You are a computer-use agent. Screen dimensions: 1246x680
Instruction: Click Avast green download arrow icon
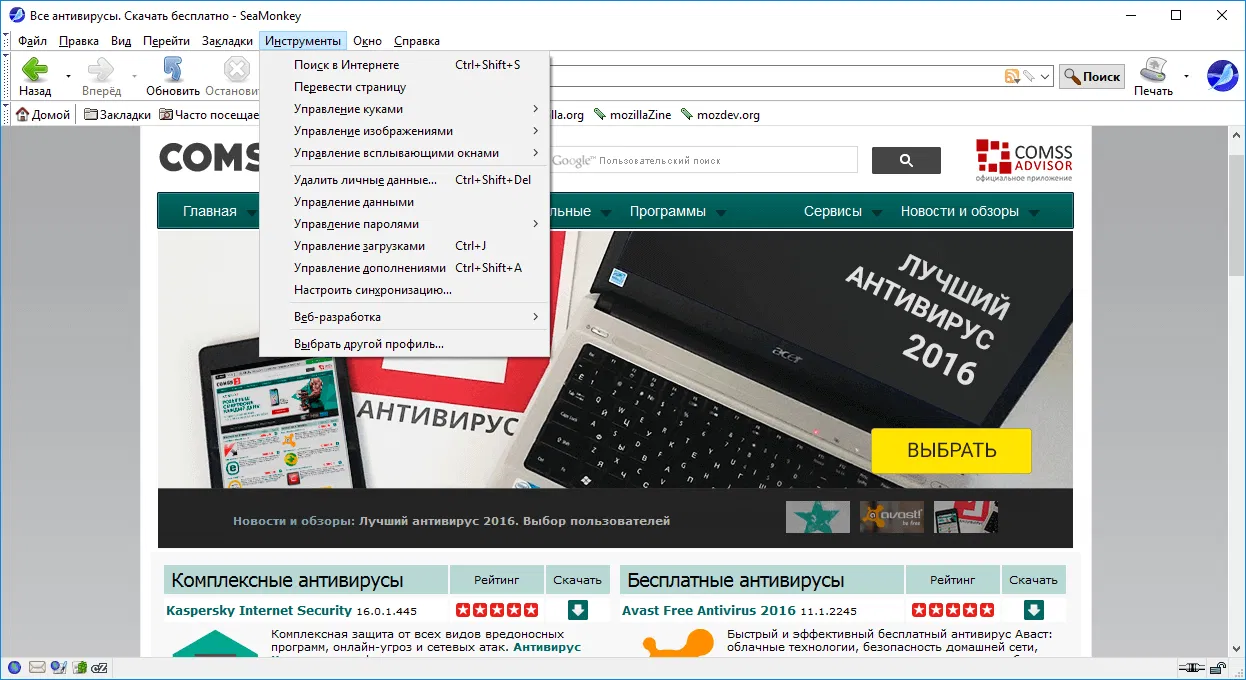point(1033,609)
